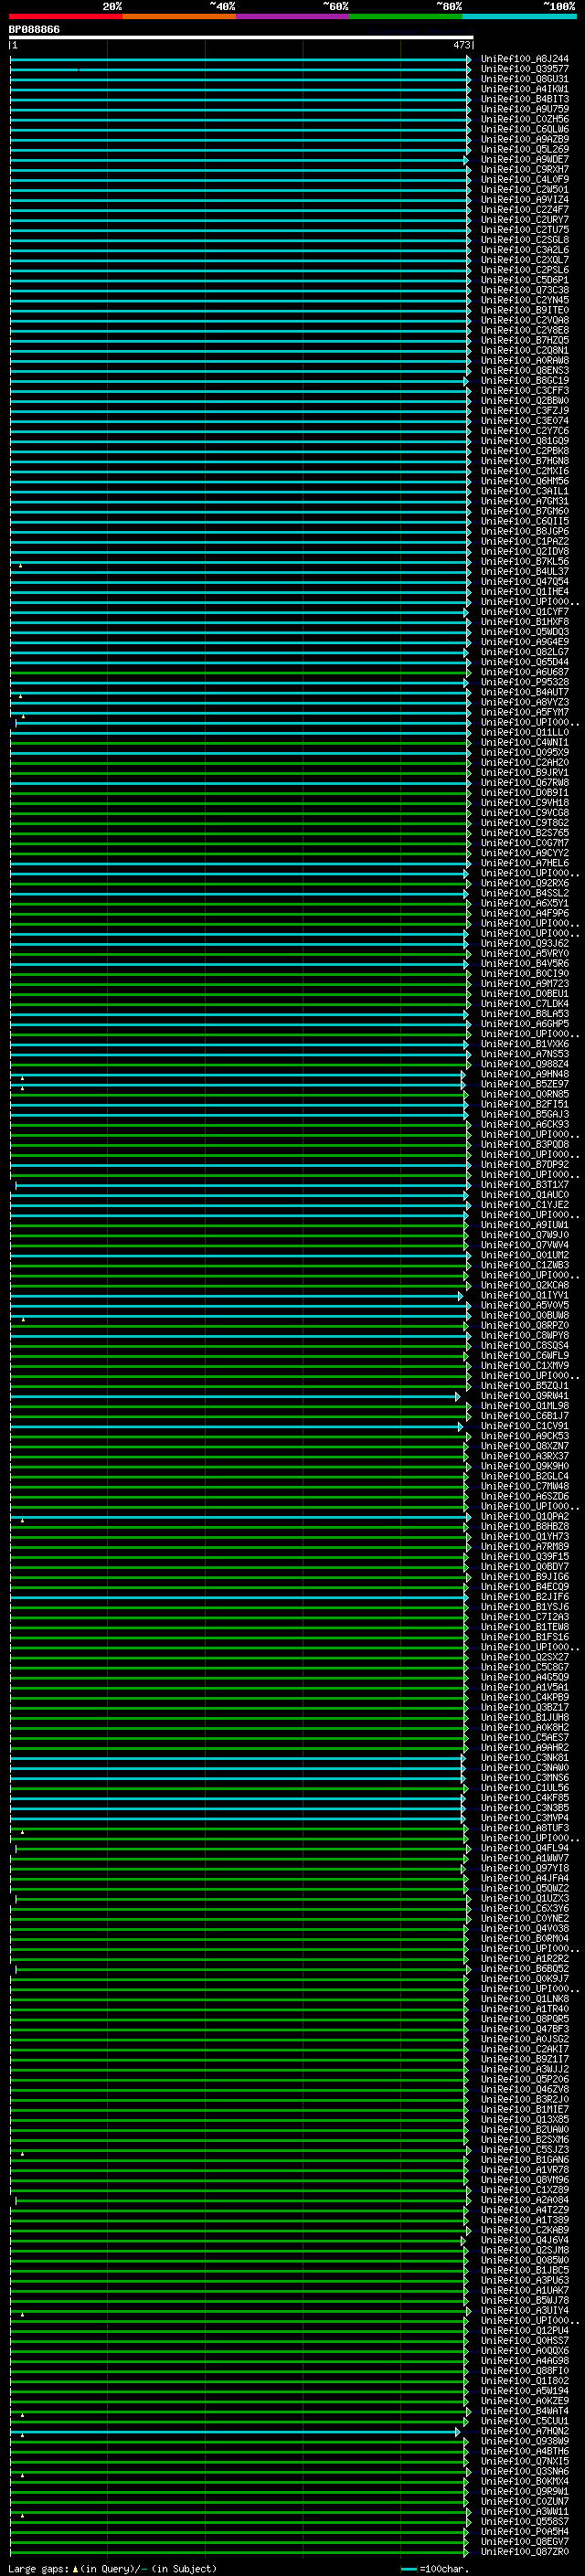This screenshot has height=2576, width=585.
Task: Select the UniRef100_B7HZQ5 hit label
Action: pos(524,340)
